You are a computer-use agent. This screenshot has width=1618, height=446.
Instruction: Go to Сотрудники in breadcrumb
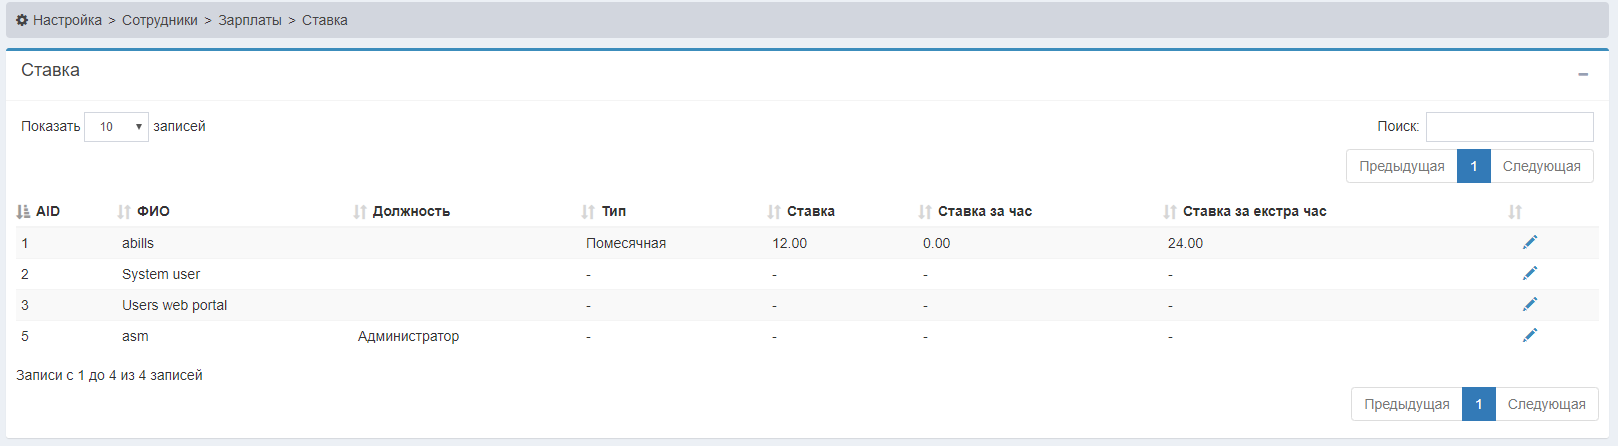point(160,20)
